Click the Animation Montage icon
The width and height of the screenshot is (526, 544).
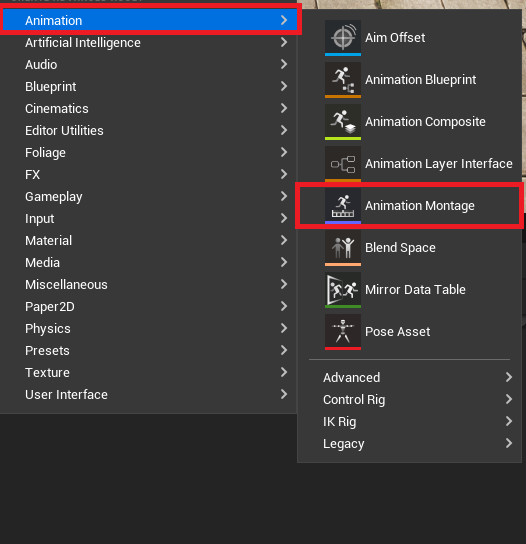click(x=343, y=206)
